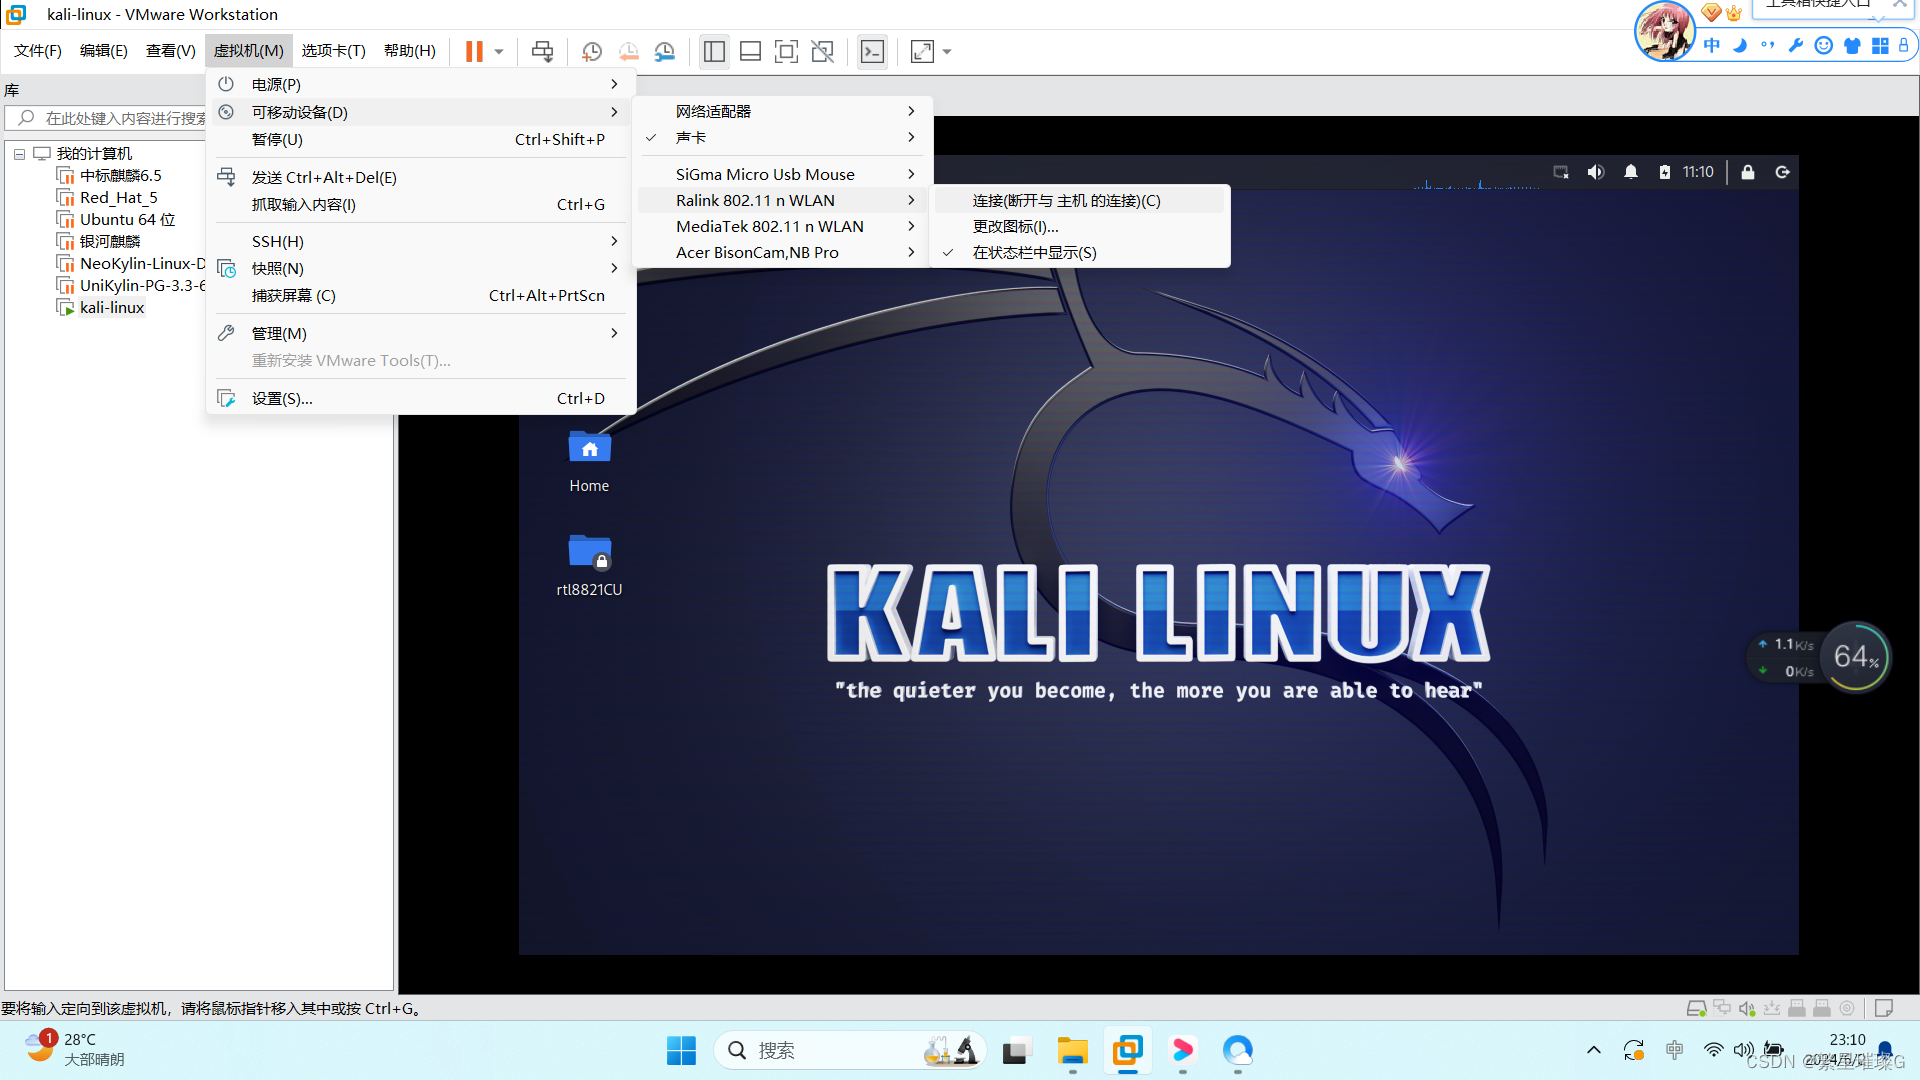
Task: Click the send Ctrl+Alt+Del icon
Action: point(542,51)
